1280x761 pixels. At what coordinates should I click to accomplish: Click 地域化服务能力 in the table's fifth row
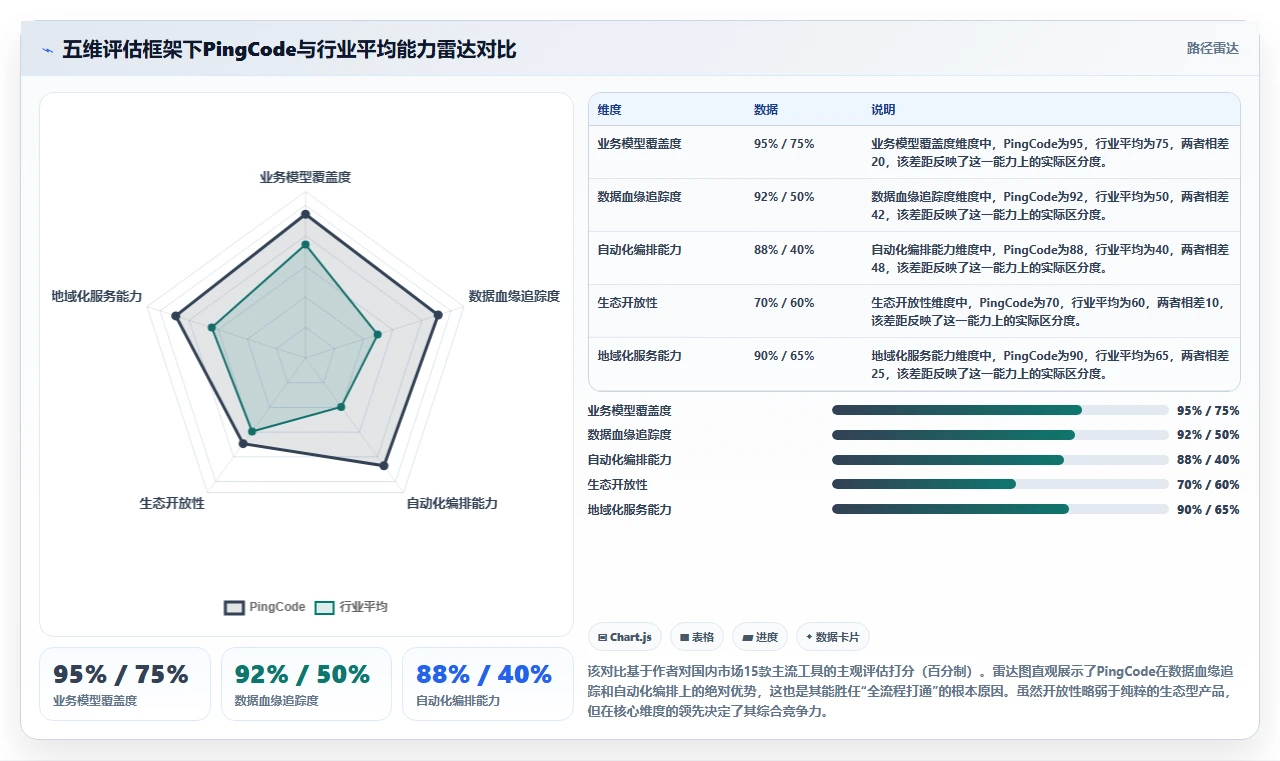(639, 356)
